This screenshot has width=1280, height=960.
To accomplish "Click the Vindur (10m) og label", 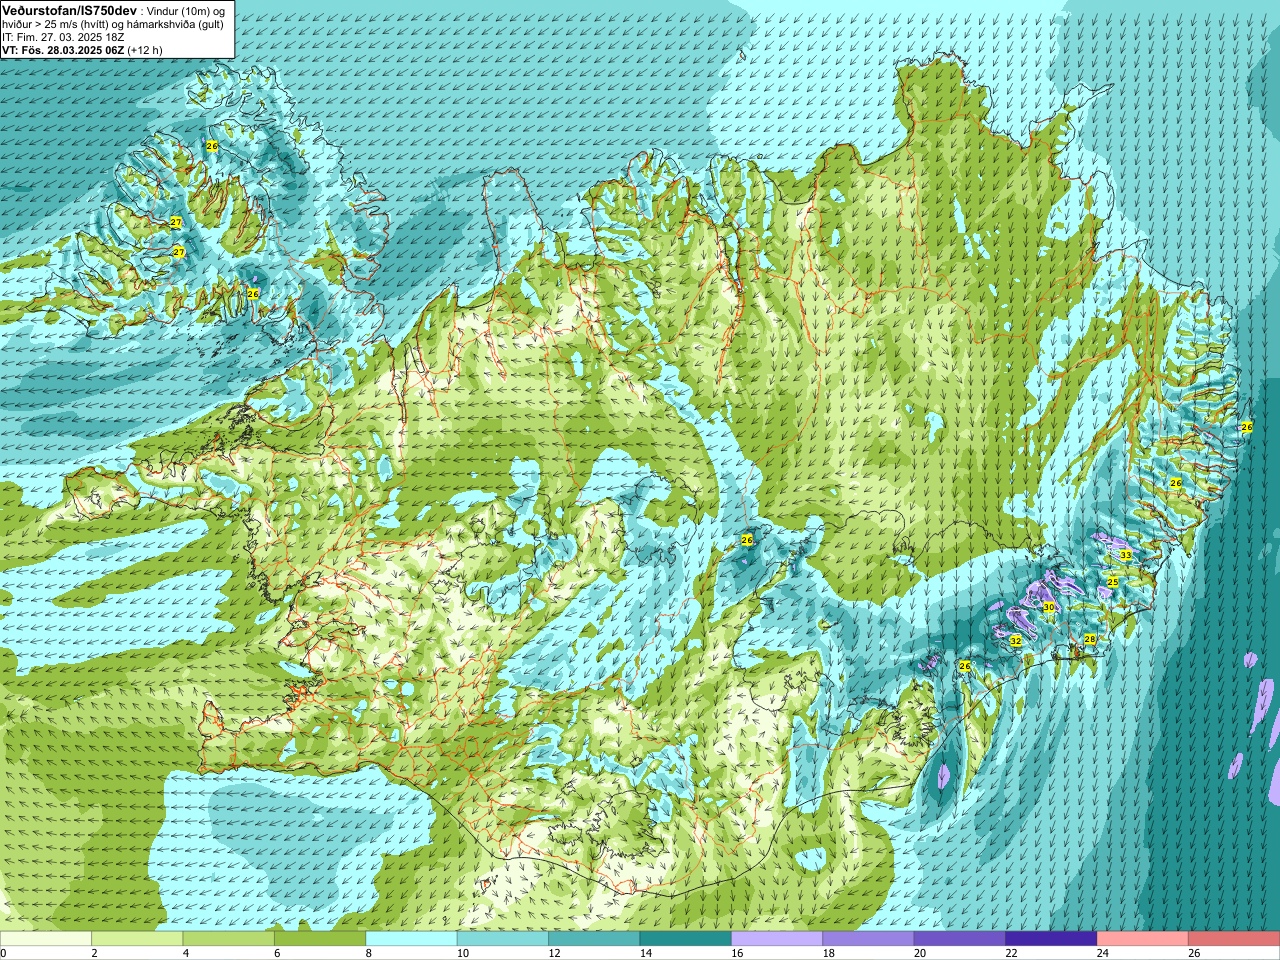I will coord(186,10).
